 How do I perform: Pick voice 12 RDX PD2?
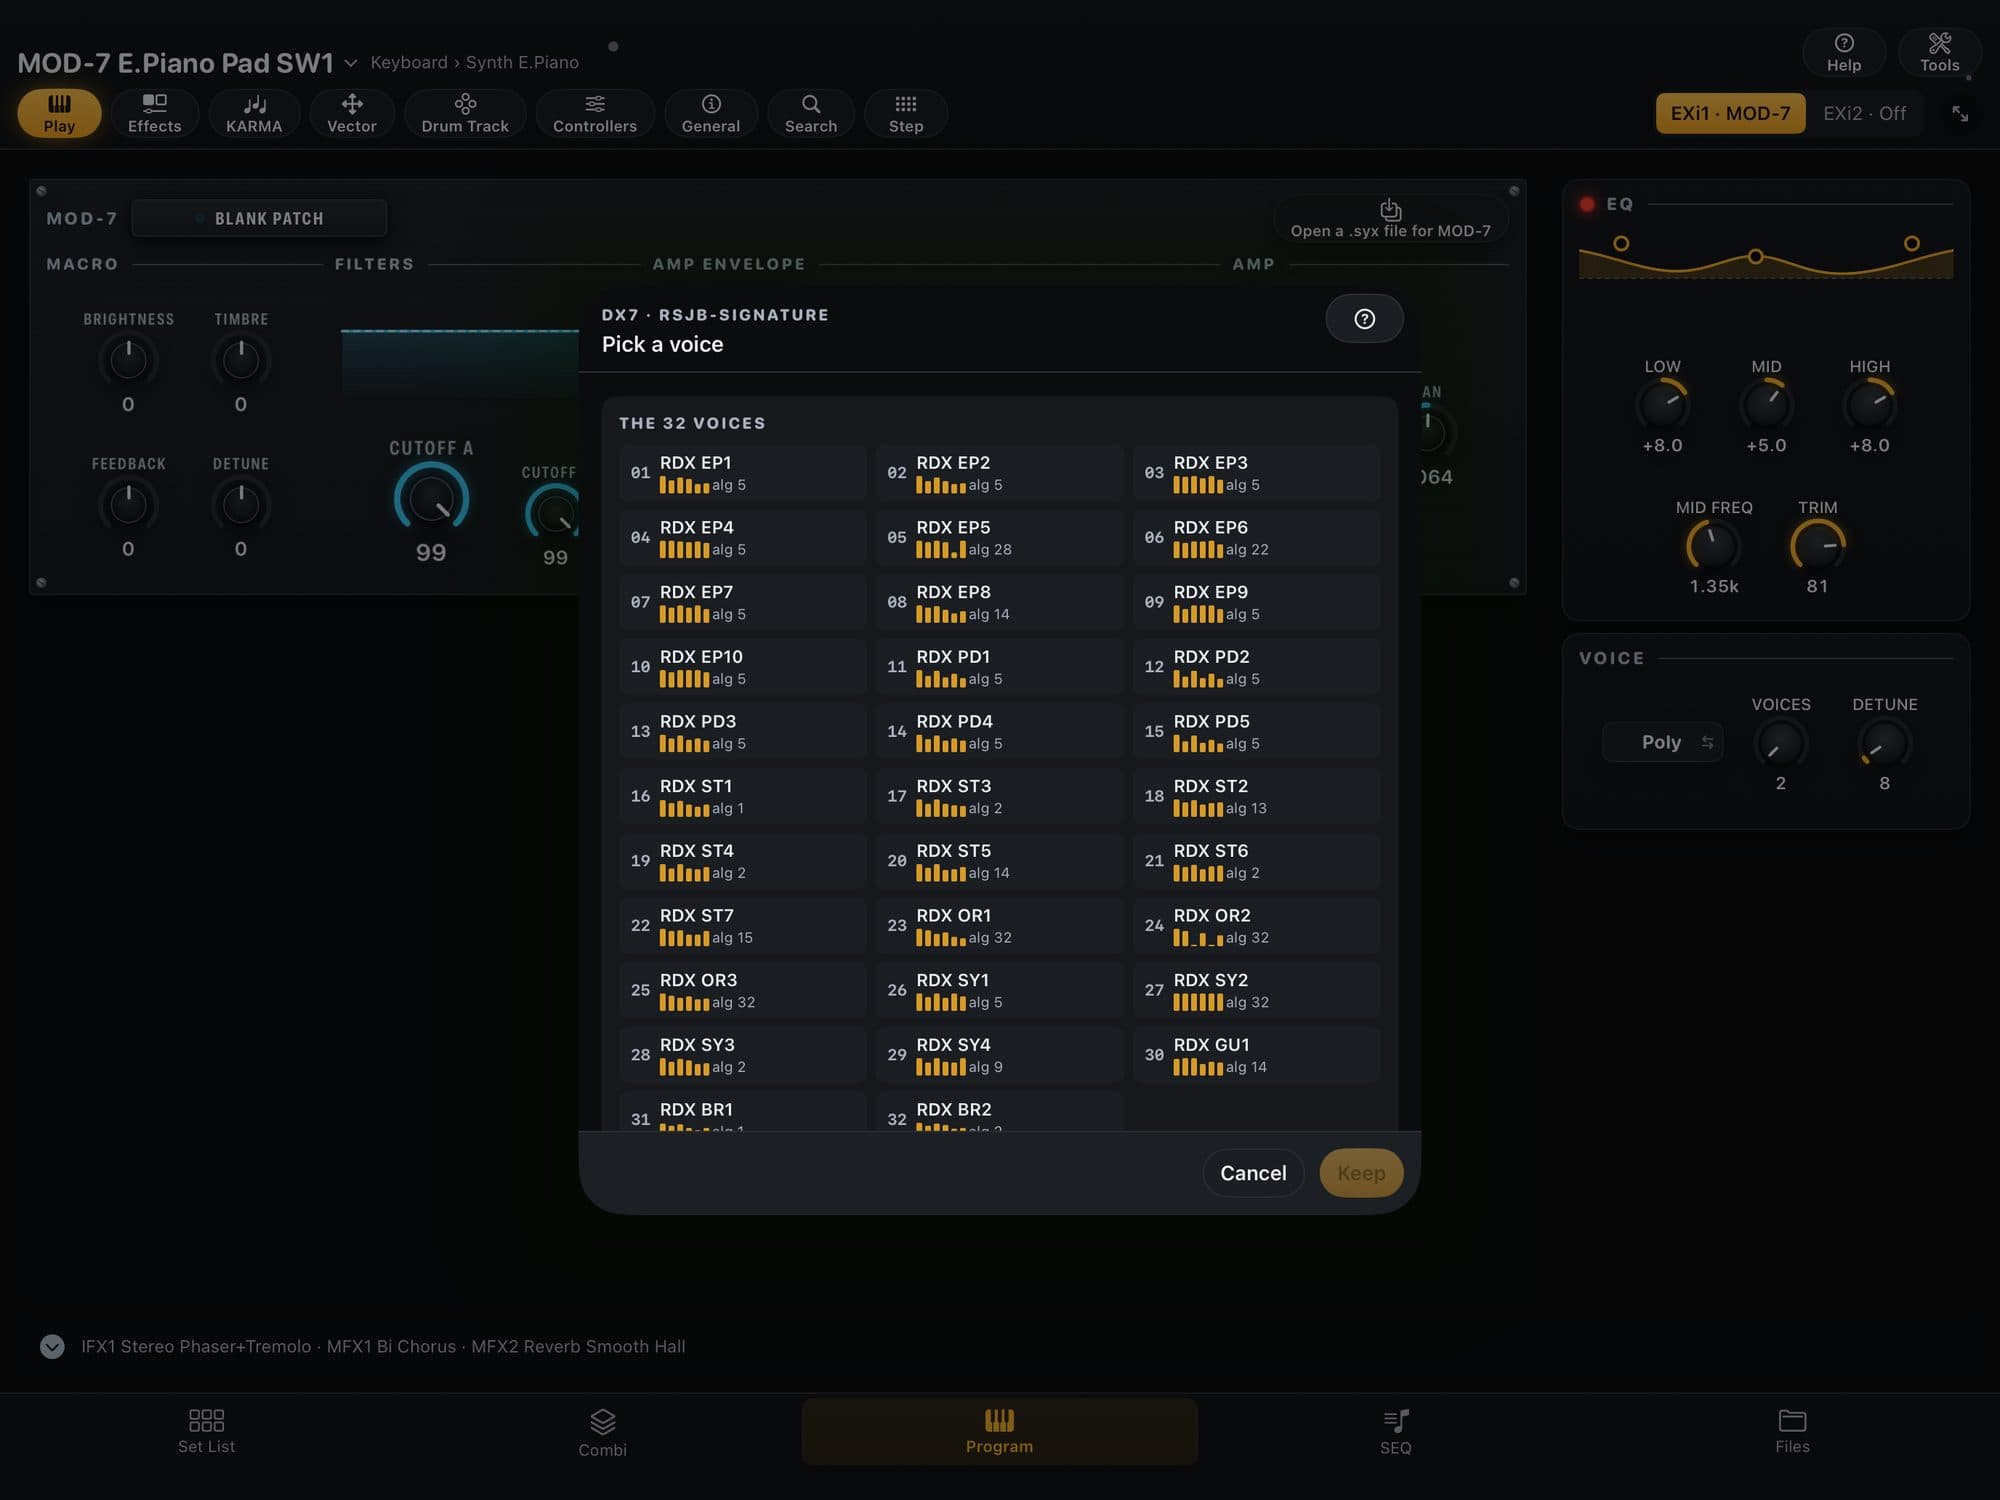click(1256, 667)
